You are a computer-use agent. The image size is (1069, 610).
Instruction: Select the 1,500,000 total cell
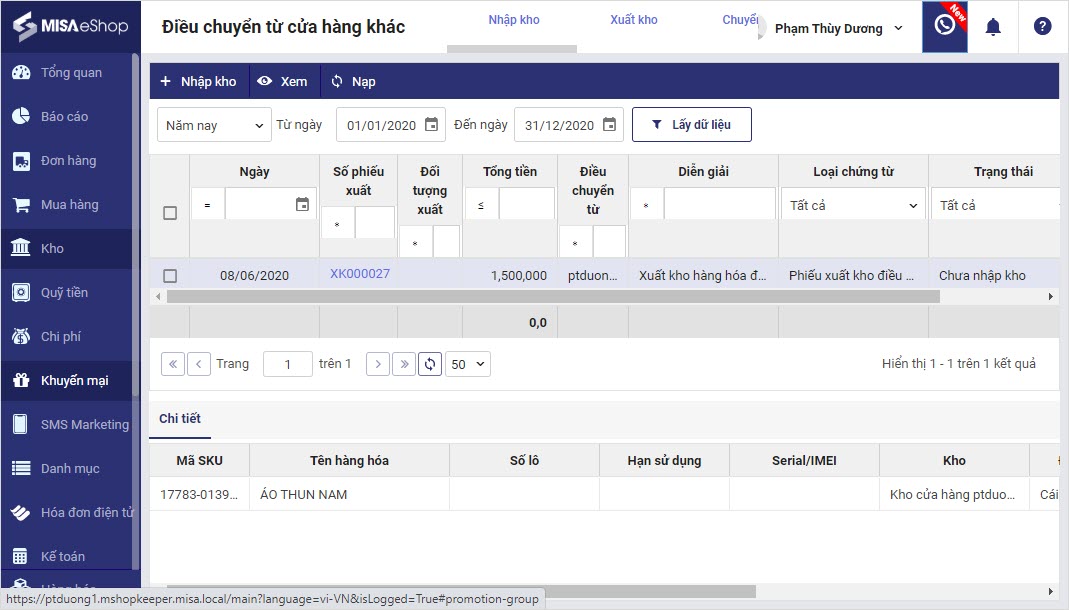[510, 275]
